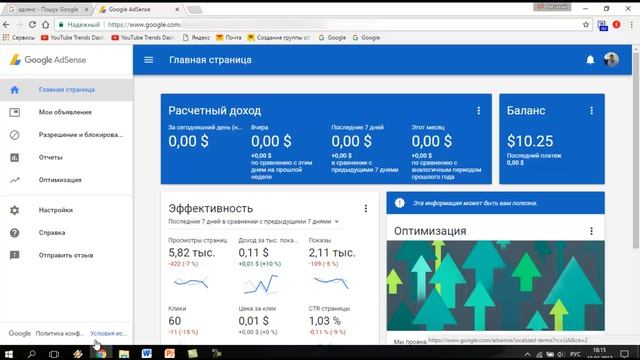Image resolution: width=640 pixels, height=360 pixels.
Task: Go to the browser home page
Action: [46, 24]
